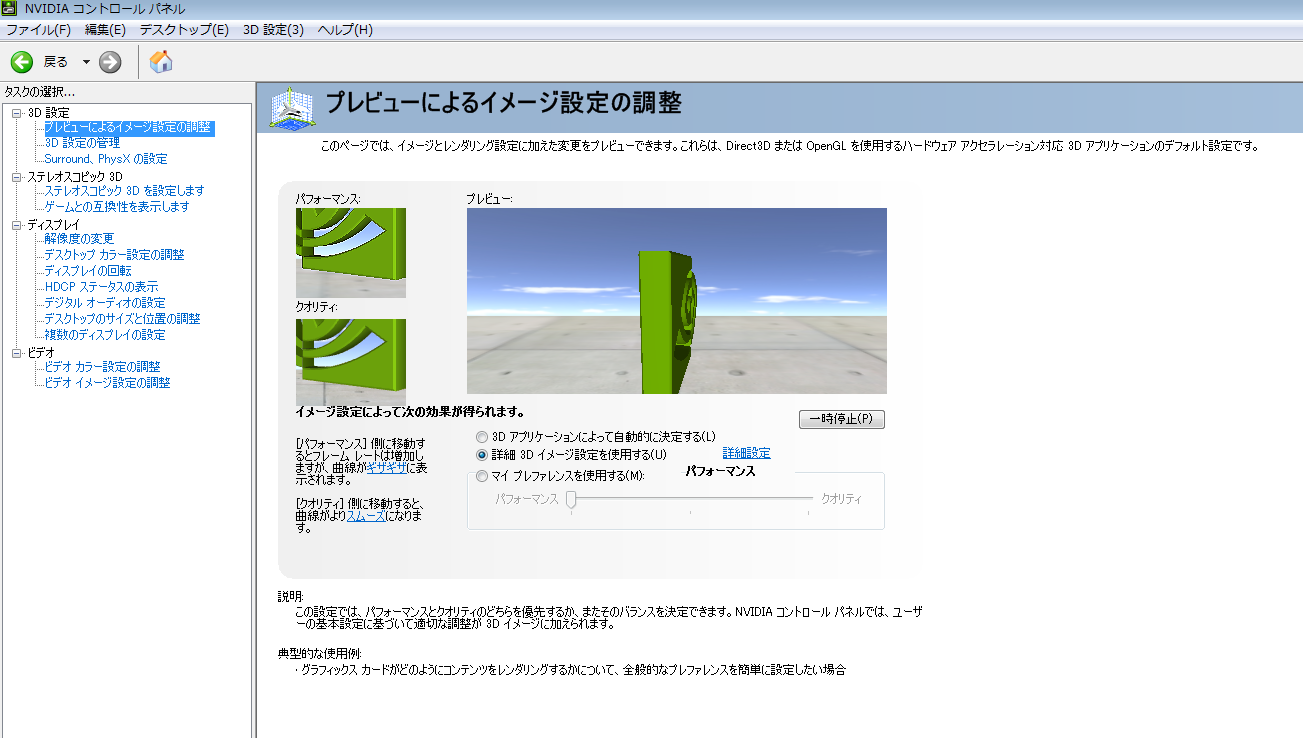Open the ファイル(F) menu
1303x738 pixels.
click(x=38, y=30)
